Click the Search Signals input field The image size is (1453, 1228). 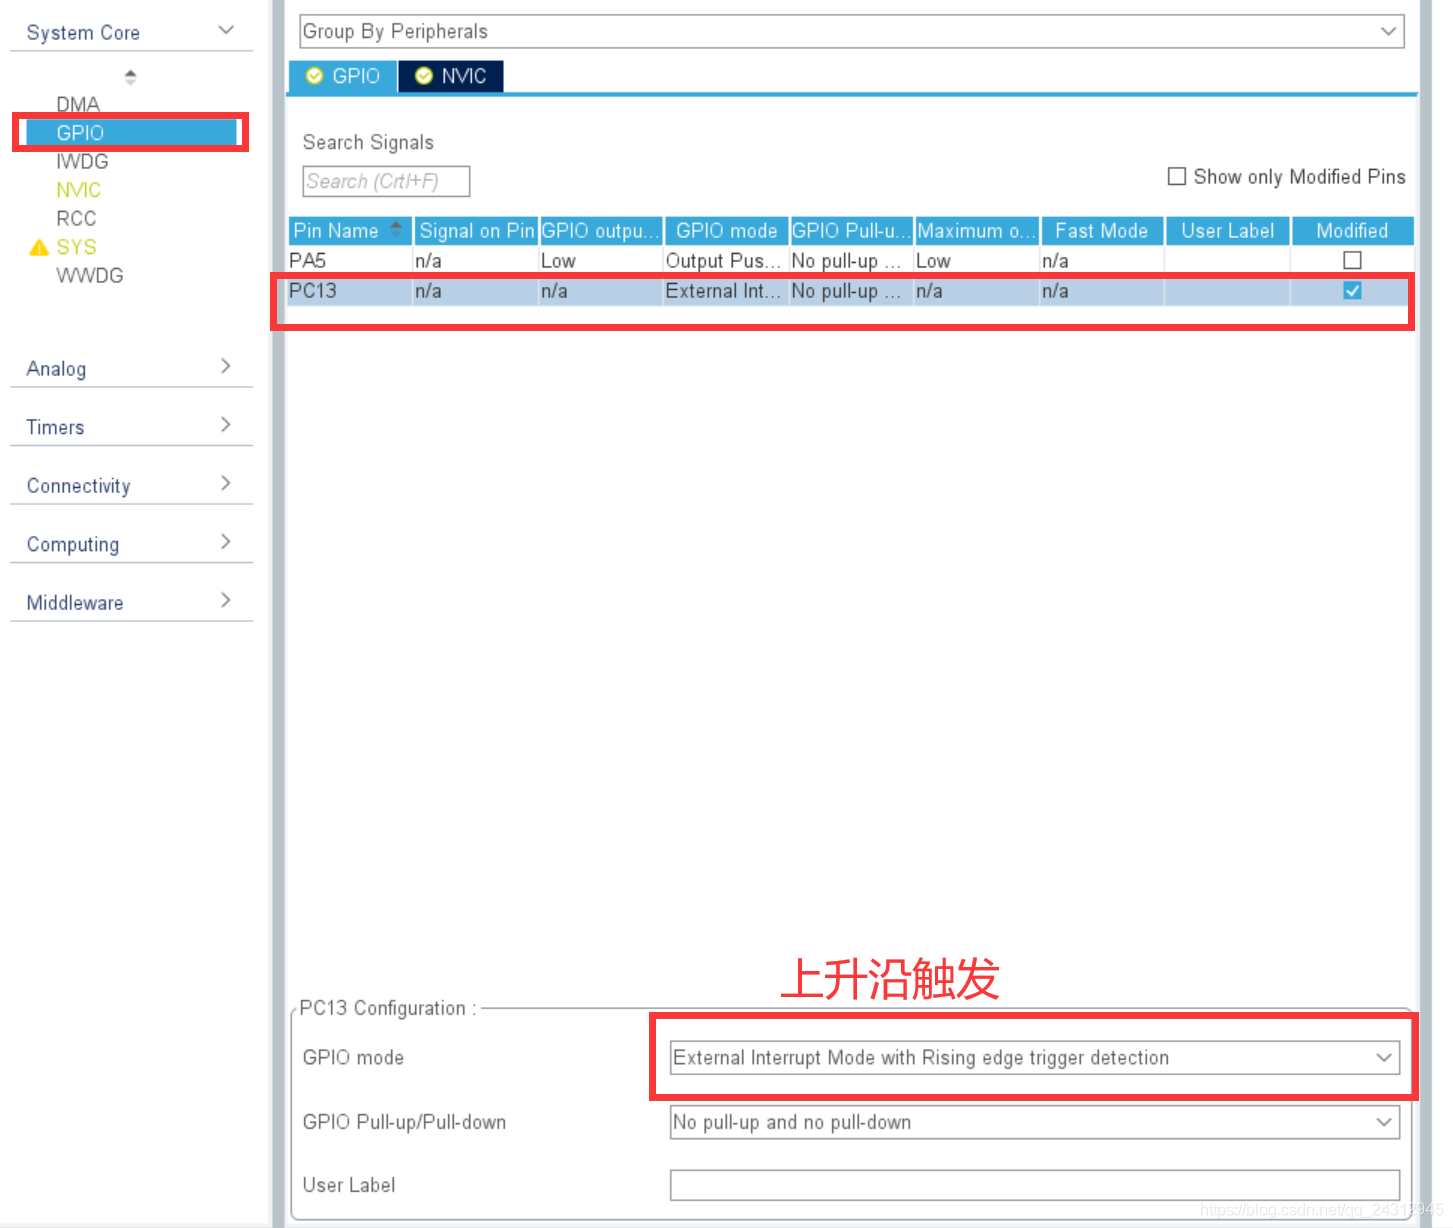pyautogui.click(x=386, y=181)
